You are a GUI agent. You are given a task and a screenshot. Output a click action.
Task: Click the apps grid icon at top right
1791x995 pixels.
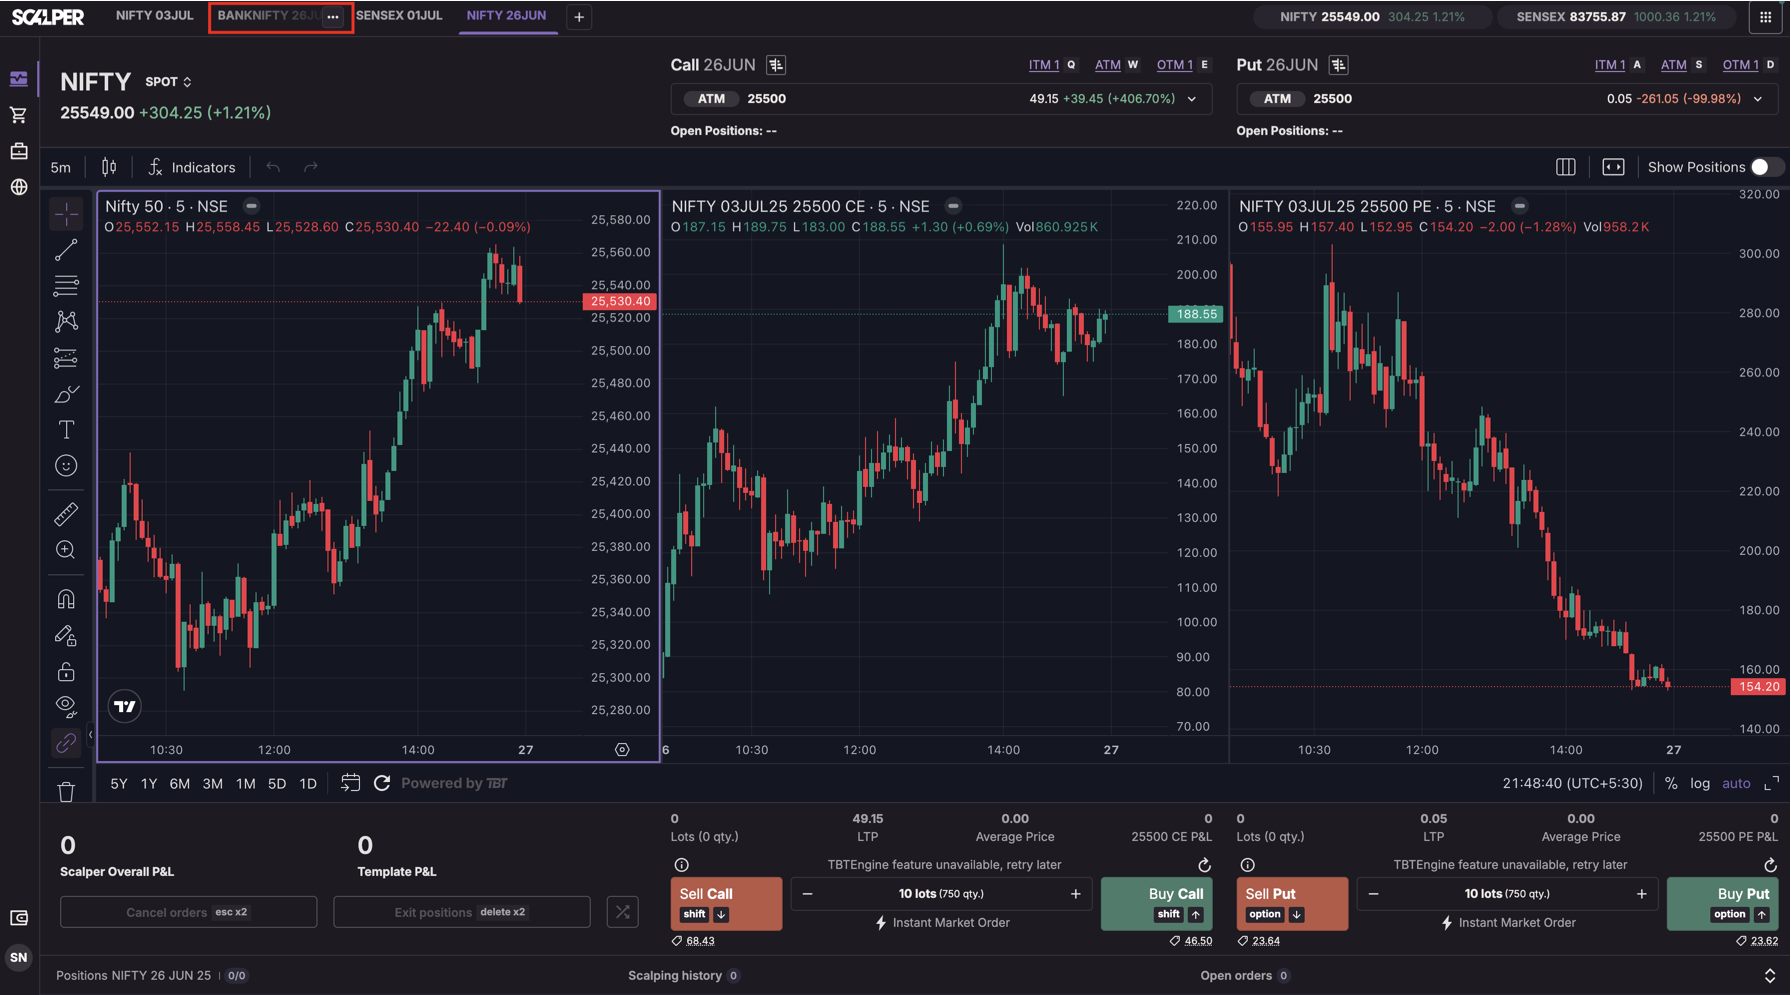click(1765, 17)
